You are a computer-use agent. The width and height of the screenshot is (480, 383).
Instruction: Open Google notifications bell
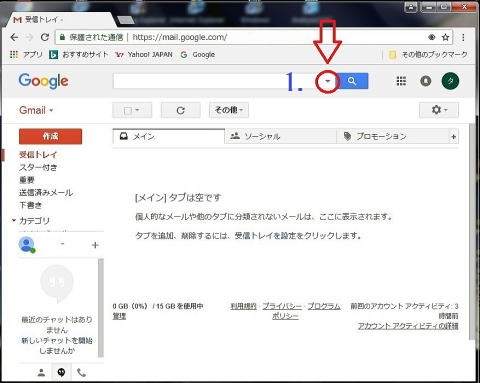[x=426, y=81]
